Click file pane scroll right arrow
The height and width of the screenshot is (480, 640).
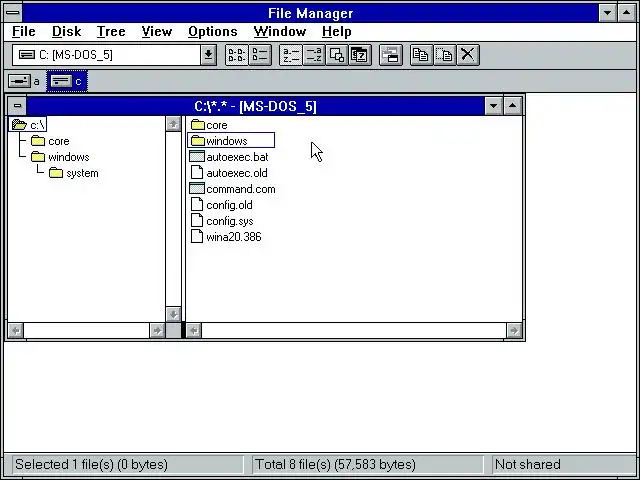point(514,330)
